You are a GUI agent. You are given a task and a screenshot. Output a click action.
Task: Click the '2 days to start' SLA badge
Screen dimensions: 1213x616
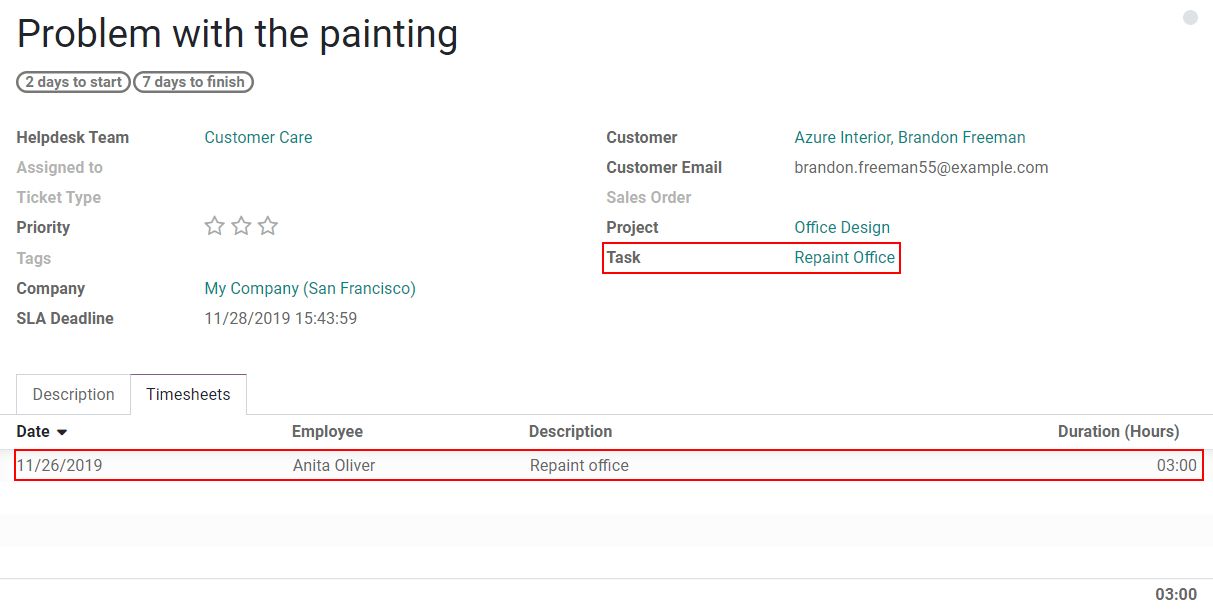pos(74,82)
